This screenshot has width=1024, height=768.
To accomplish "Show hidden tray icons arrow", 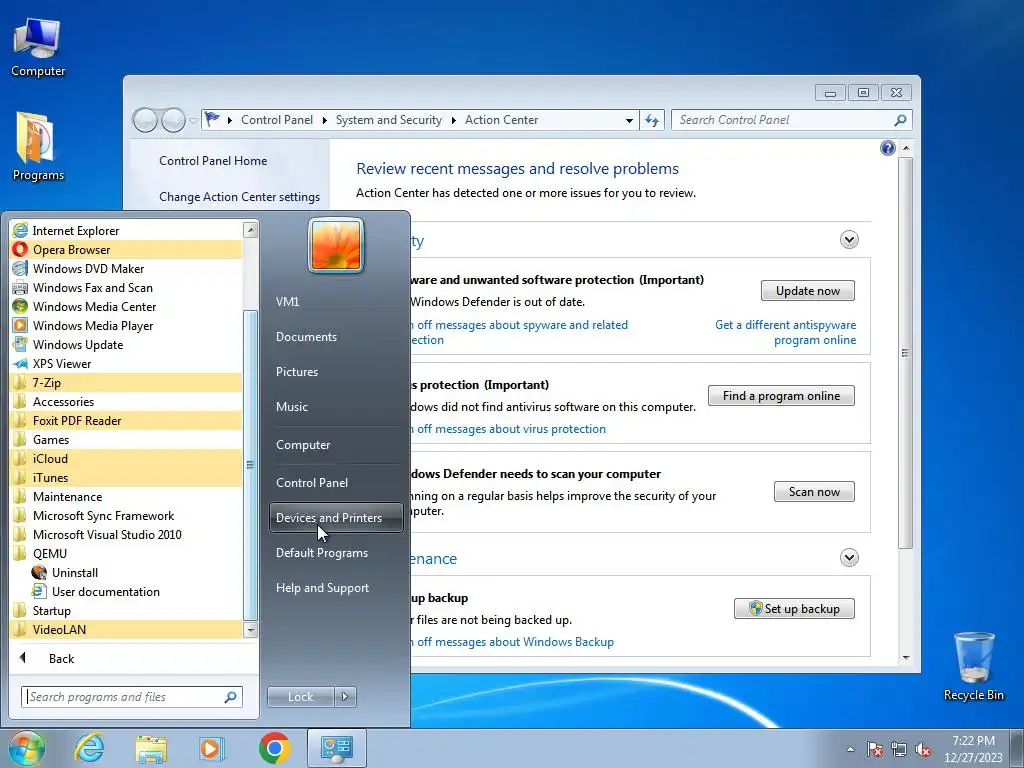I will pos(850,749).
